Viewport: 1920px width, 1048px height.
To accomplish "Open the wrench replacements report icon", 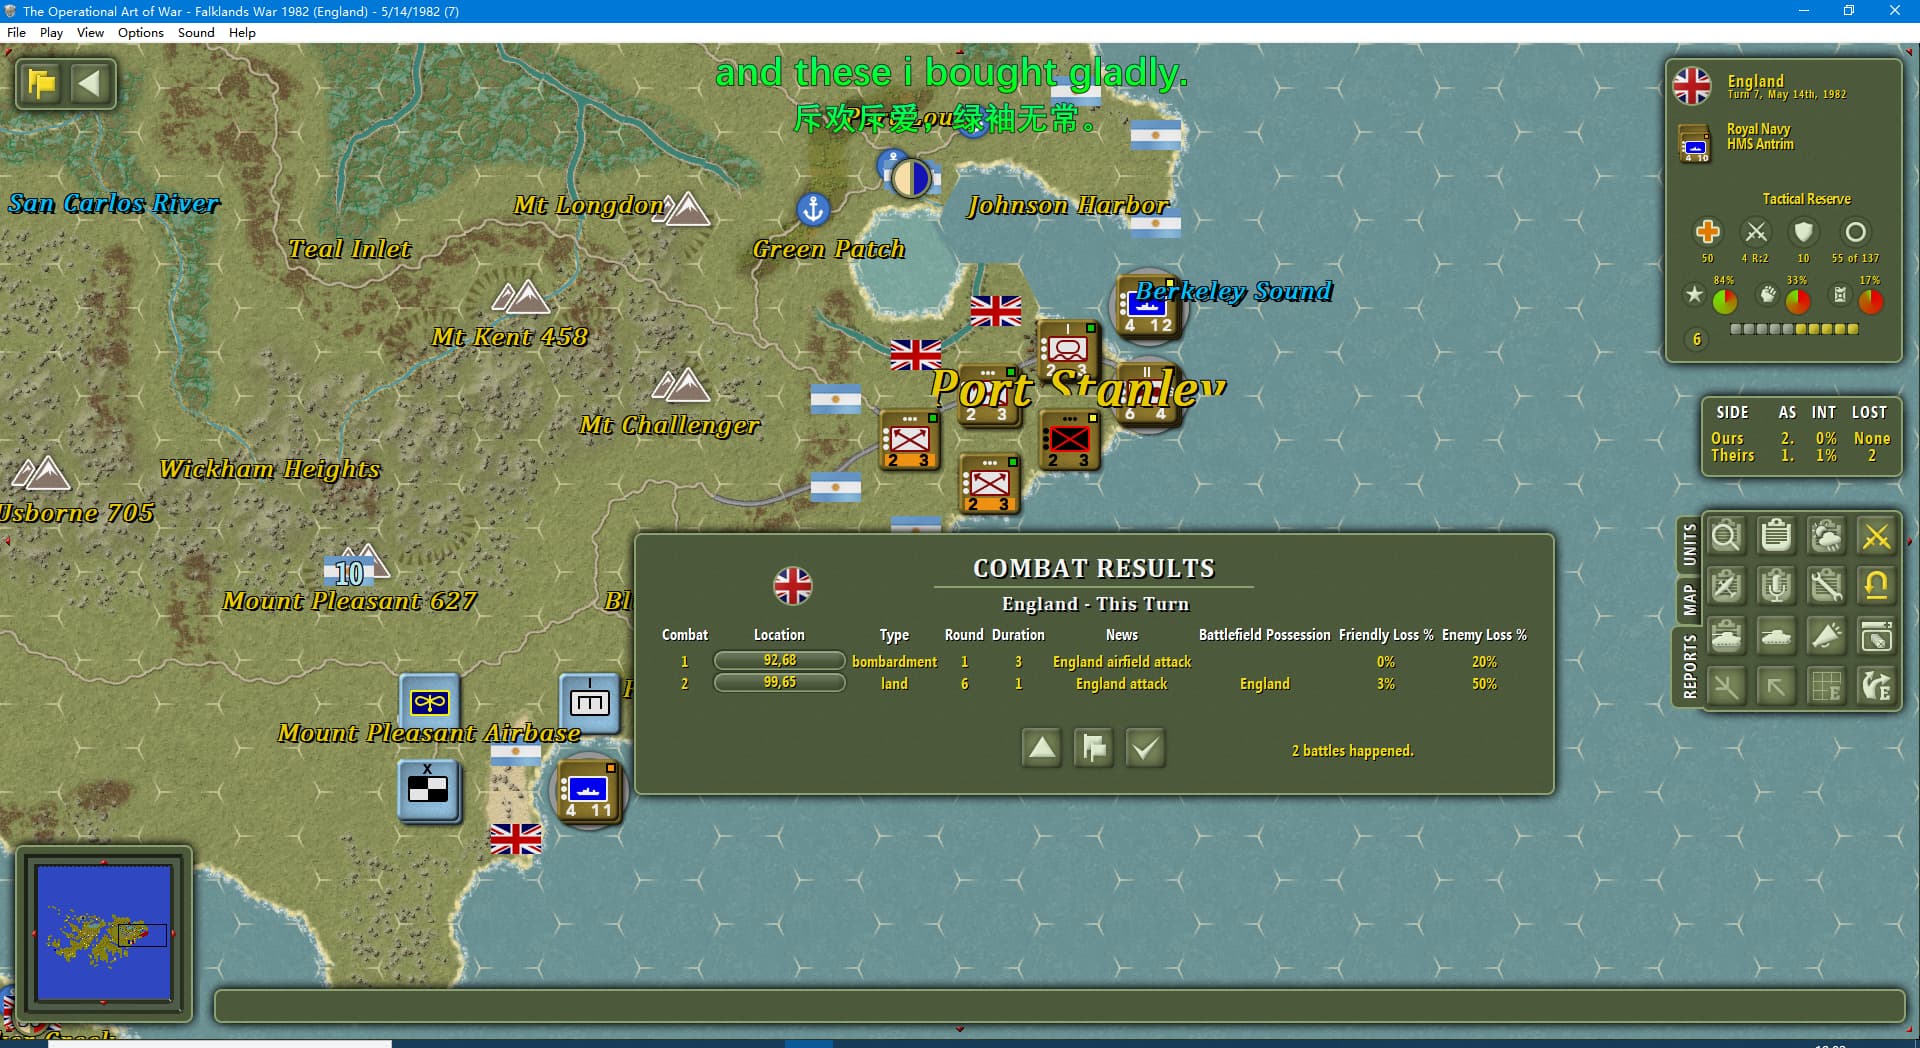I will point(1826,586).
